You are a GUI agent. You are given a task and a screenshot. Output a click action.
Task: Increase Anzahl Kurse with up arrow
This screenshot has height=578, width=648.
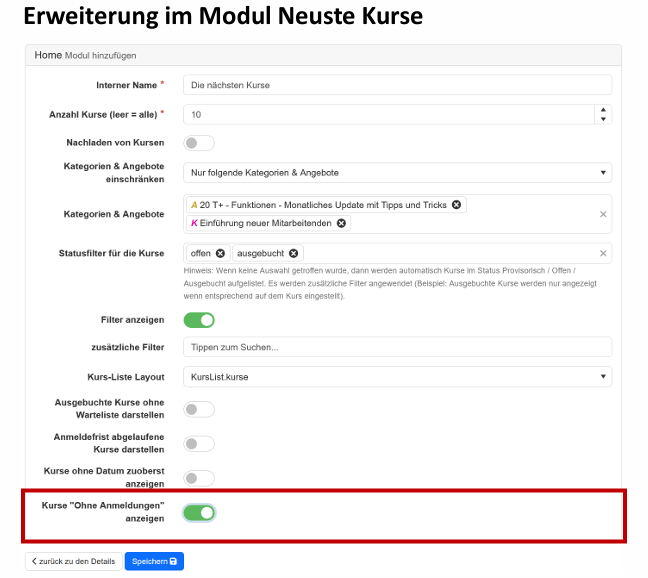tap(603, 110)
